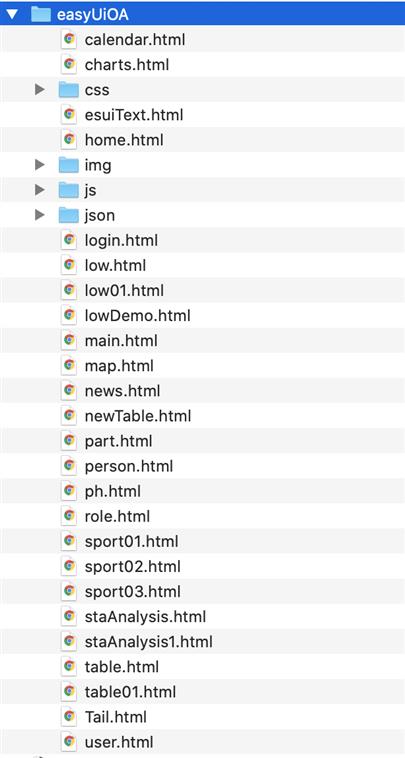The image size is (405, 758).
Task: Select the lowDemo.html entry
Action: pyautogui.click(x=202, y=316)
